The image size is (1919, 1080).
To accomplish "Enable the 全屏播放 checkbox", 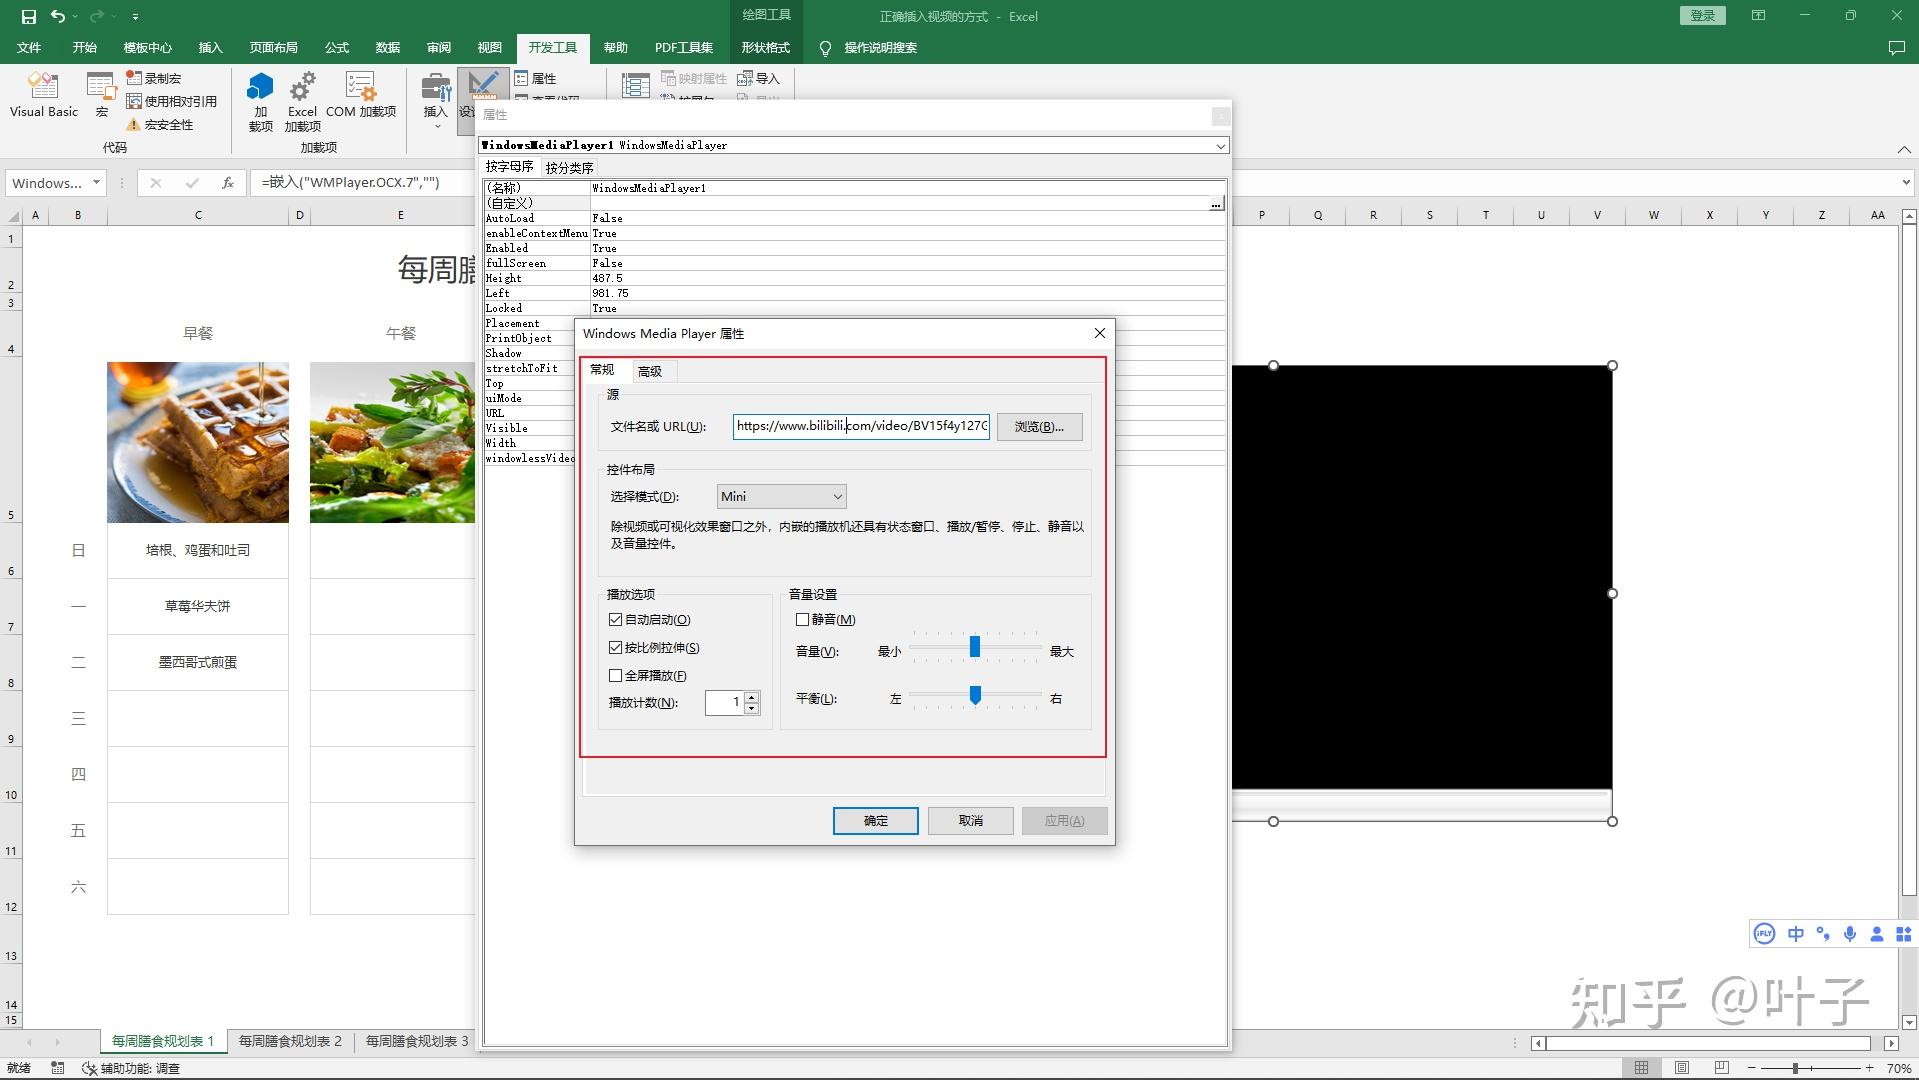I will 616,676.
